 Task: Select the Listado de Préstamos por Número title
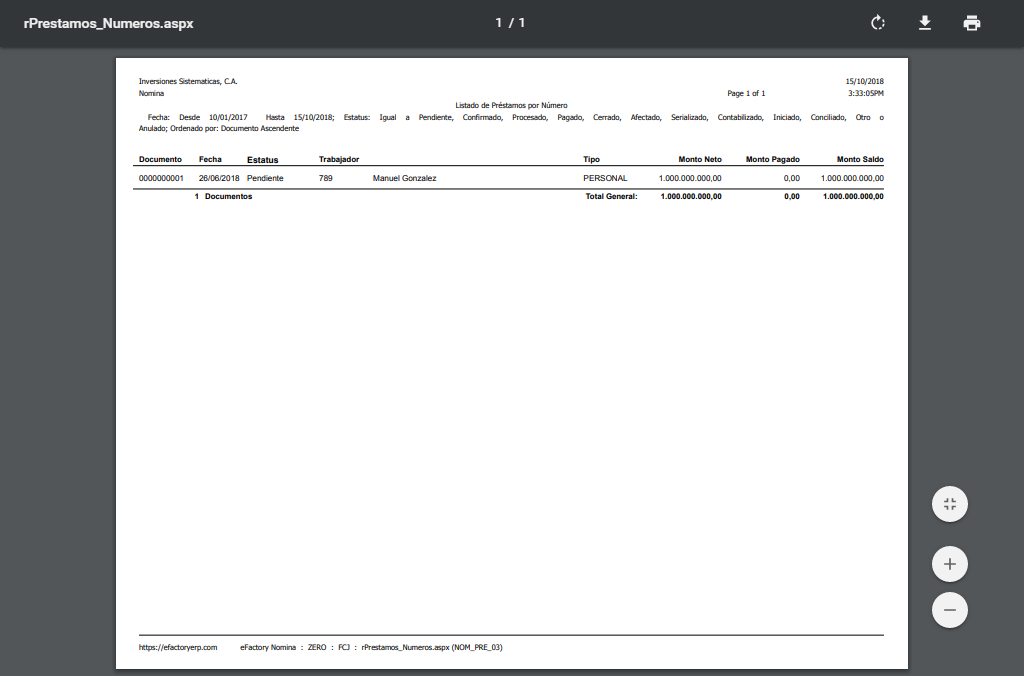click(511, 105)
